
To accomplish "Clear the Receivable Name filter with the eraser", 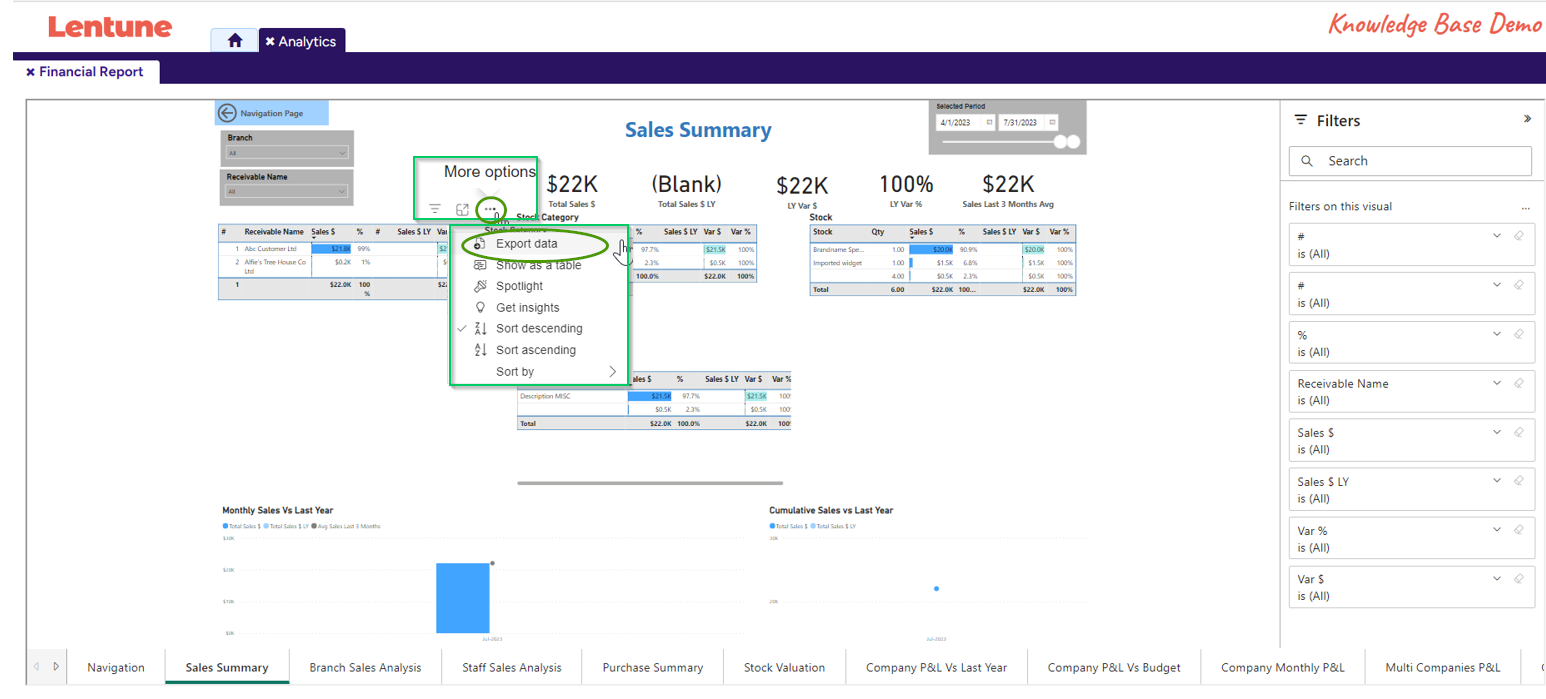I will click(x=1518, y=383).
